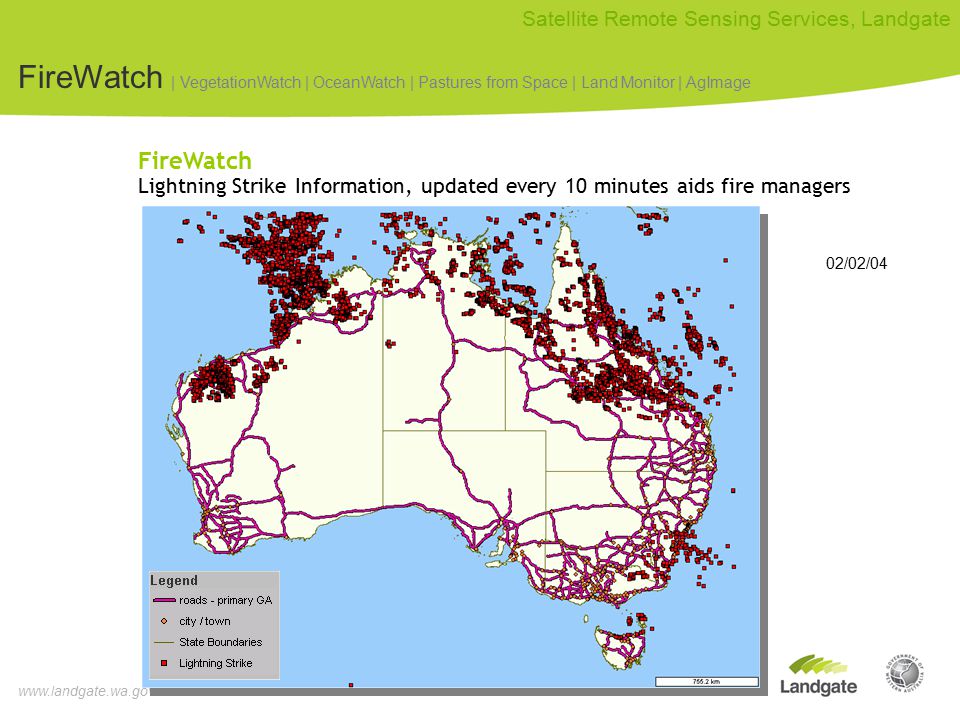Open the Land Monitor link
Image resolution: width=960 pixels, height=720 pixels.
point(628,82)
